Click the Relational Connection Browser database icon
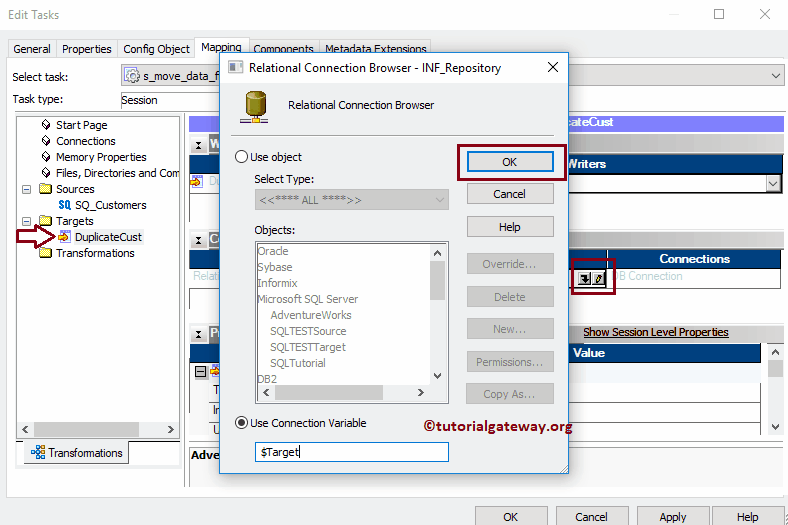The height and width of the screenshot is (525, 788). tap(255, 107)
